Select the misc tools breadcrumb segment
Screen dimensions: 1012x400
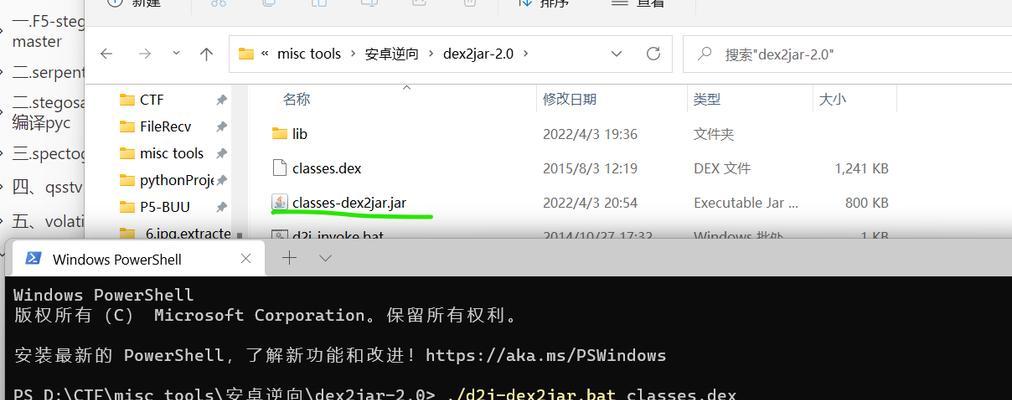309,54
